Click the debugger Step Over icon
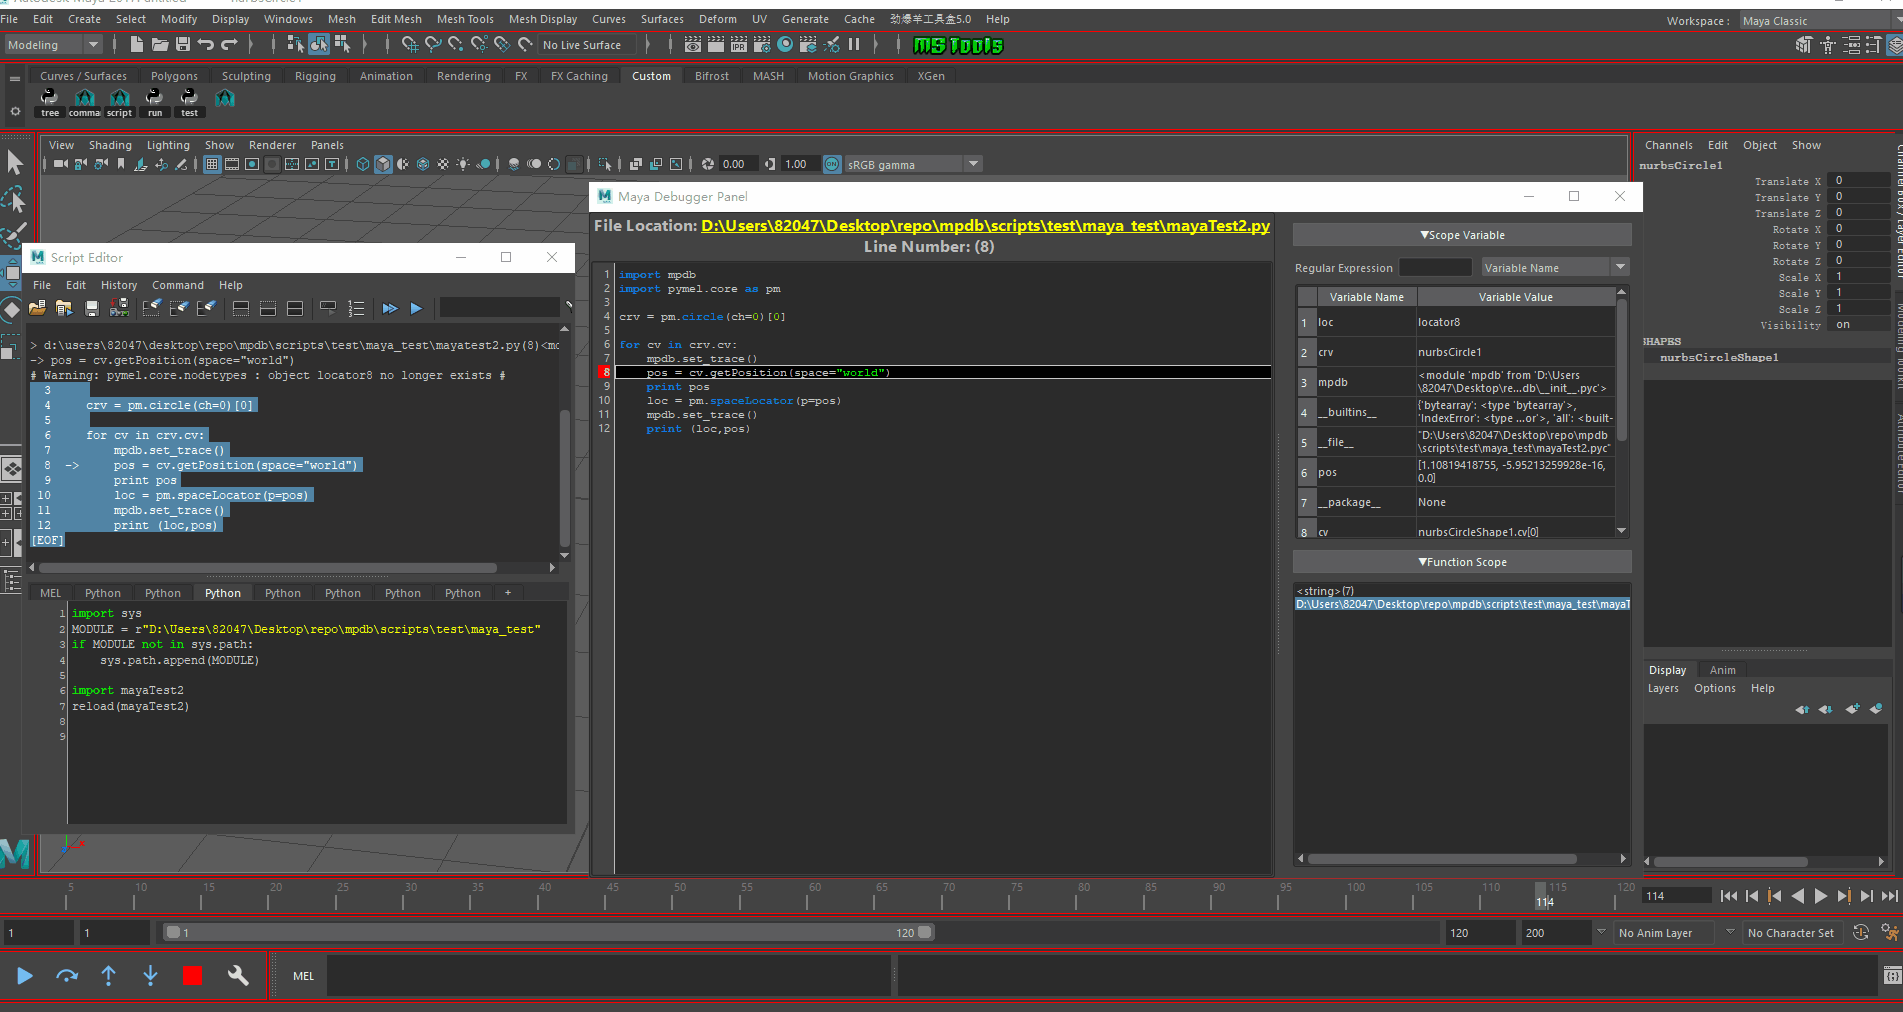Viewport: 1903px width, 1012px height. 67,975
